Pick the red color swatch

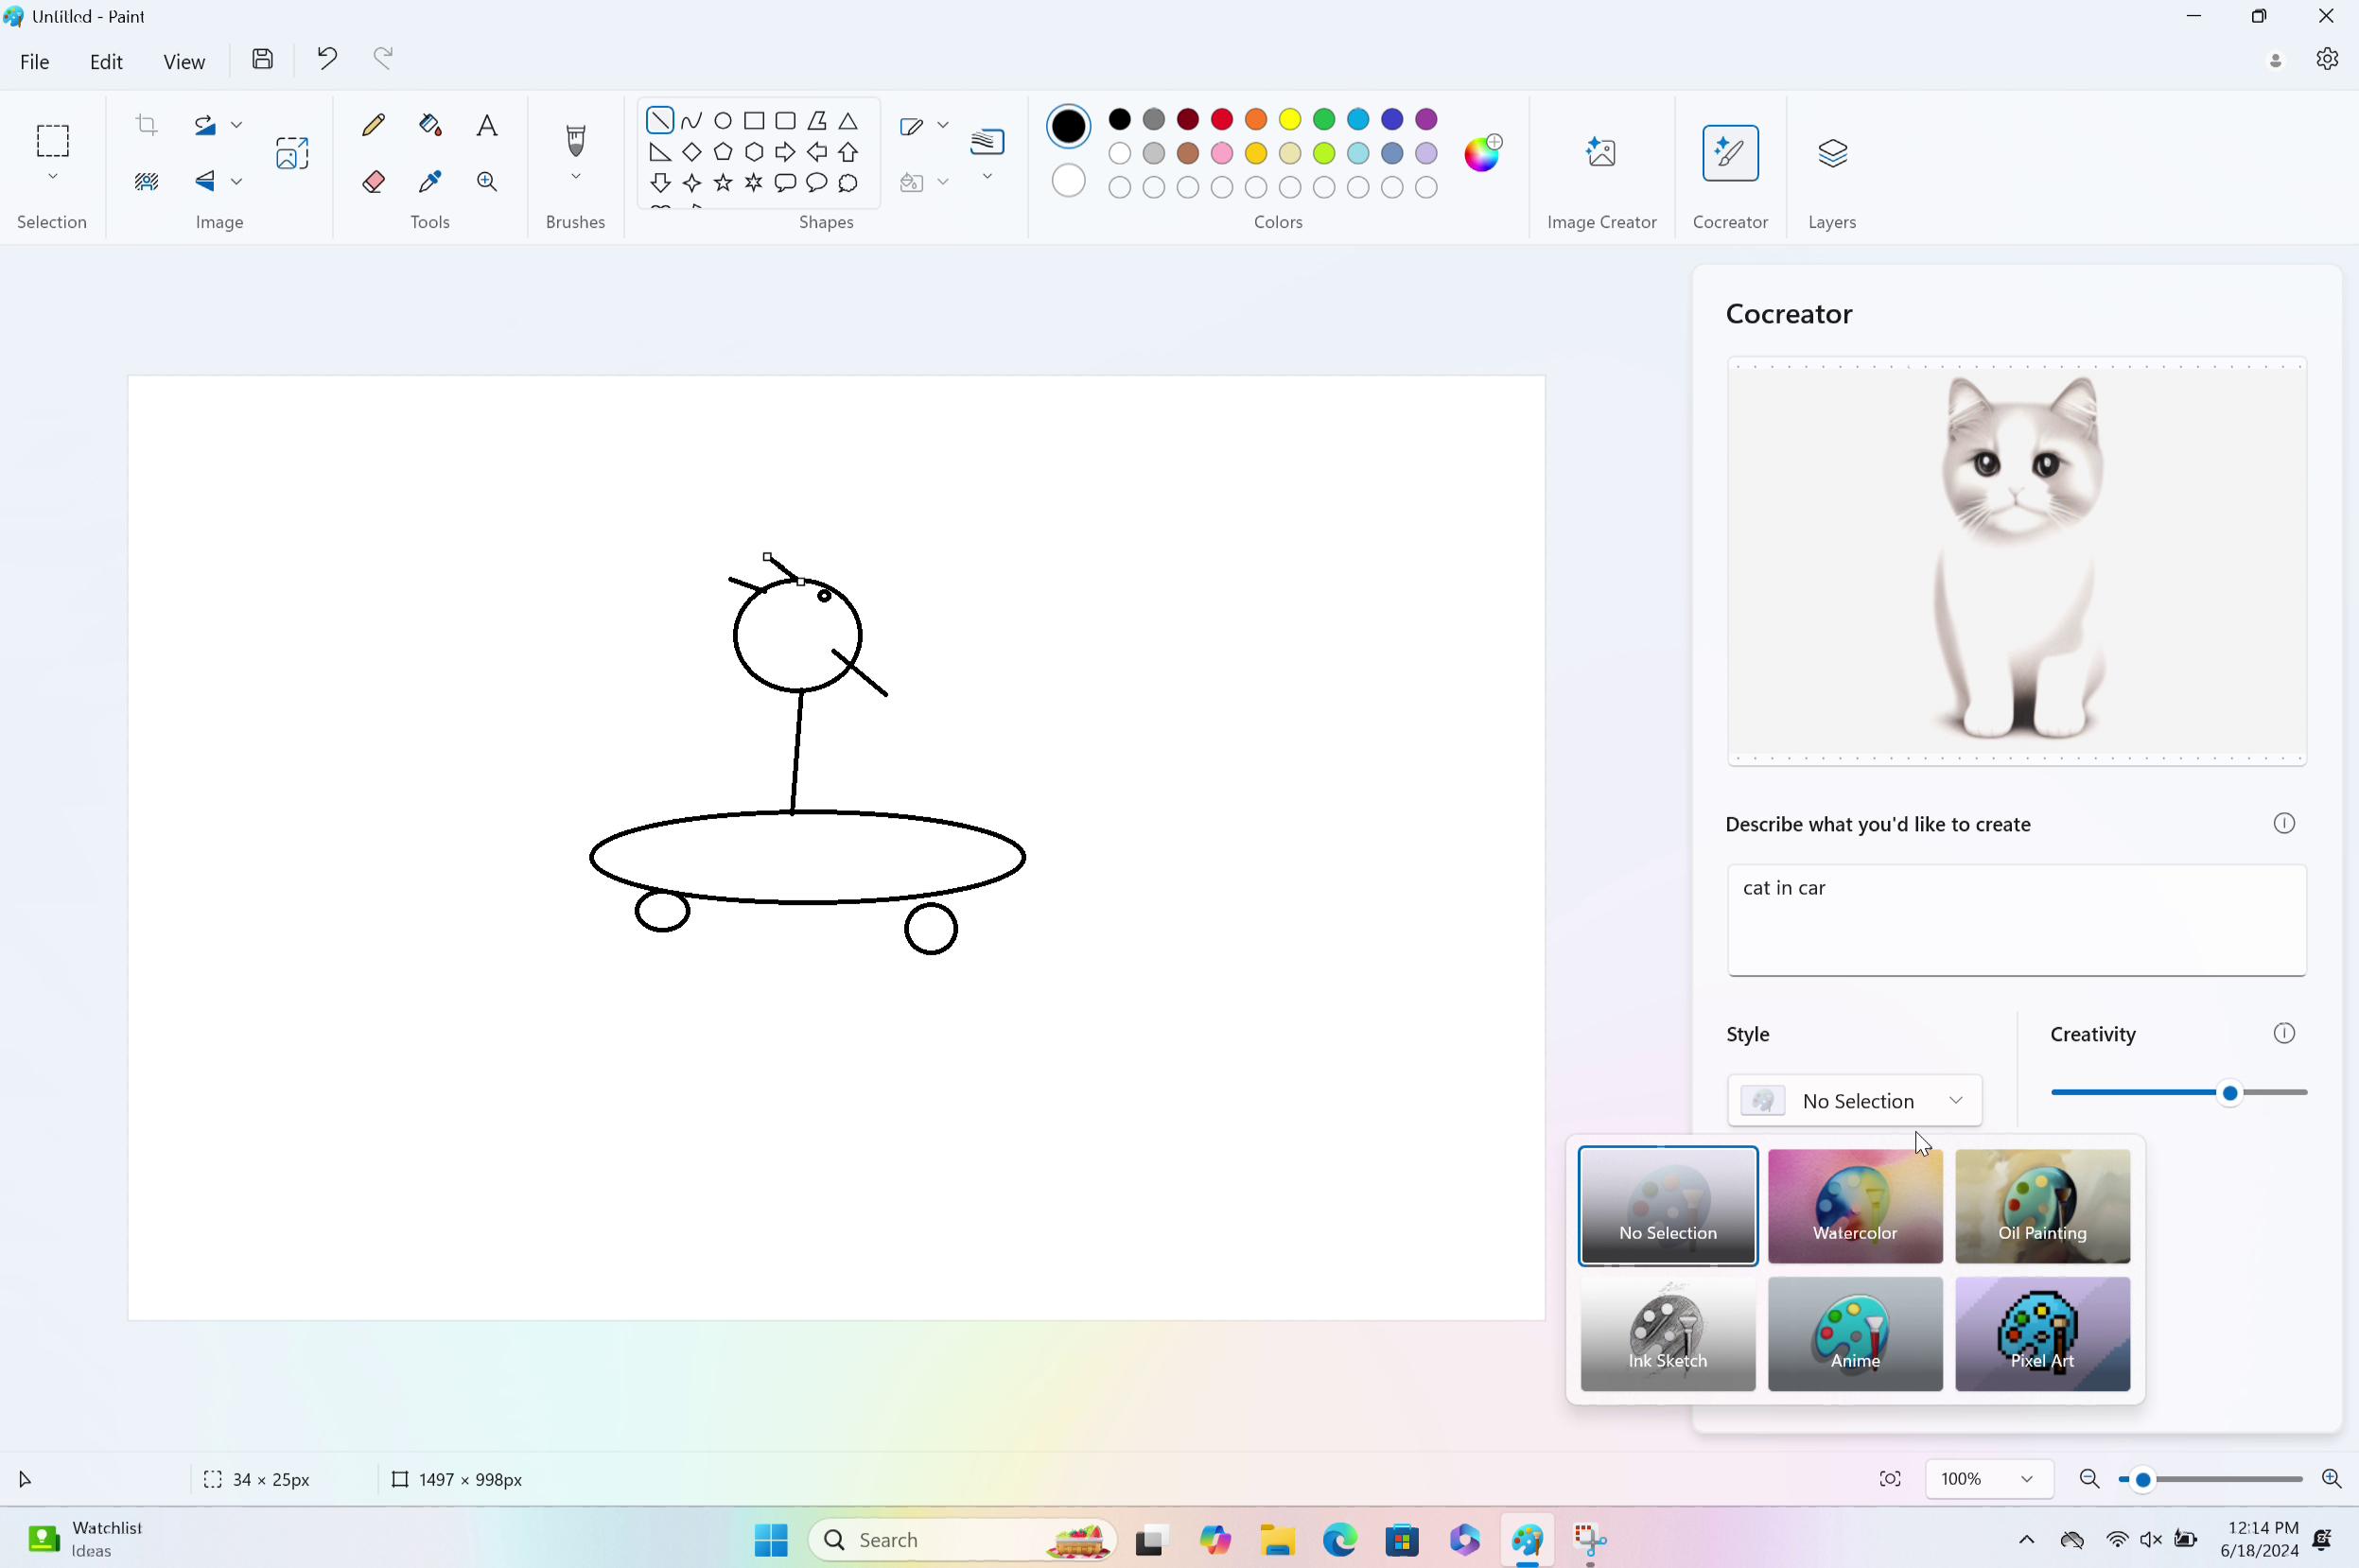(x=1221, y=120)
